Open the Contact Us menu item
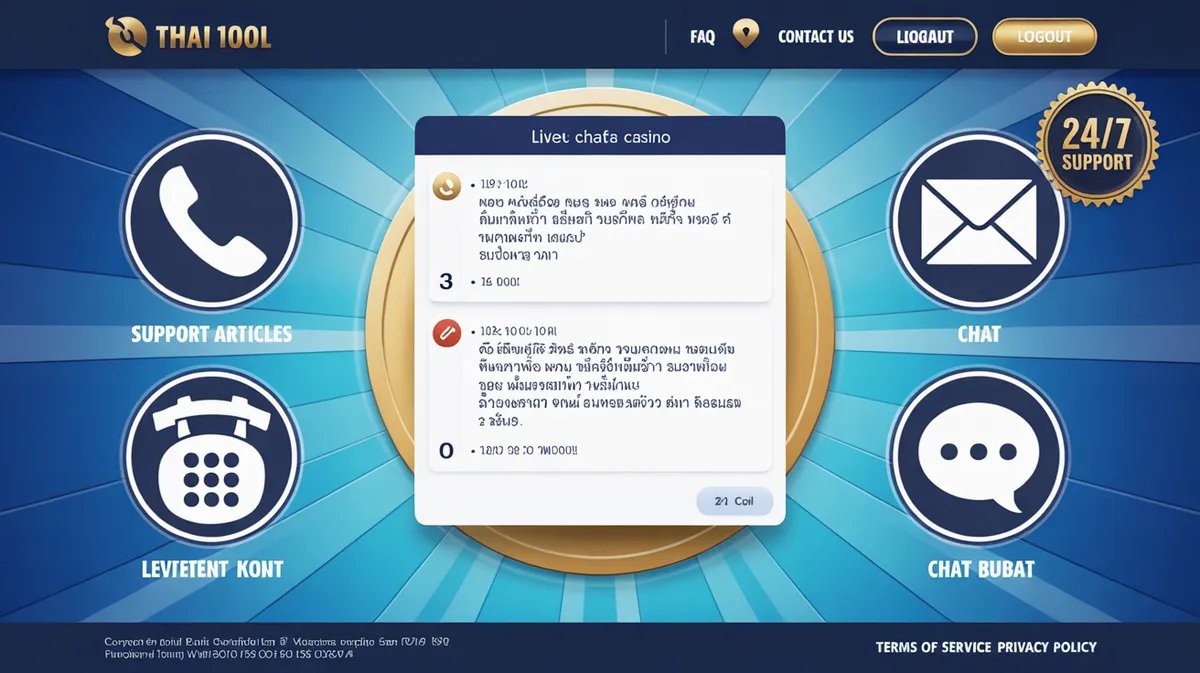1200x673 pixels. click(816, 37)
